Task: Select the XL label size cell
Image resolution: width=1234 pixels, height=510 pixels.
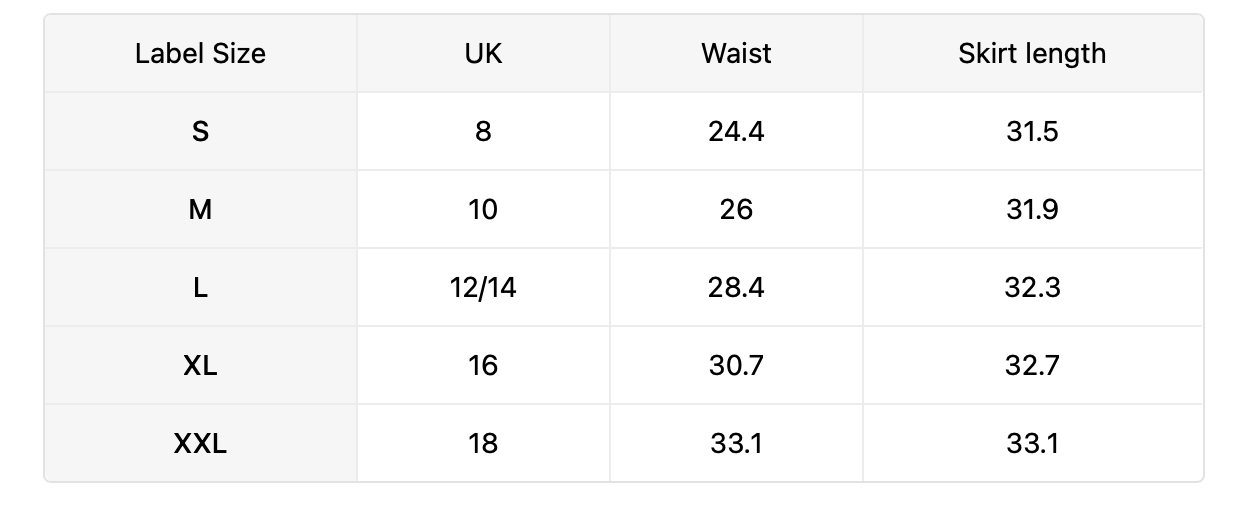Action: [x=200, y=365]
